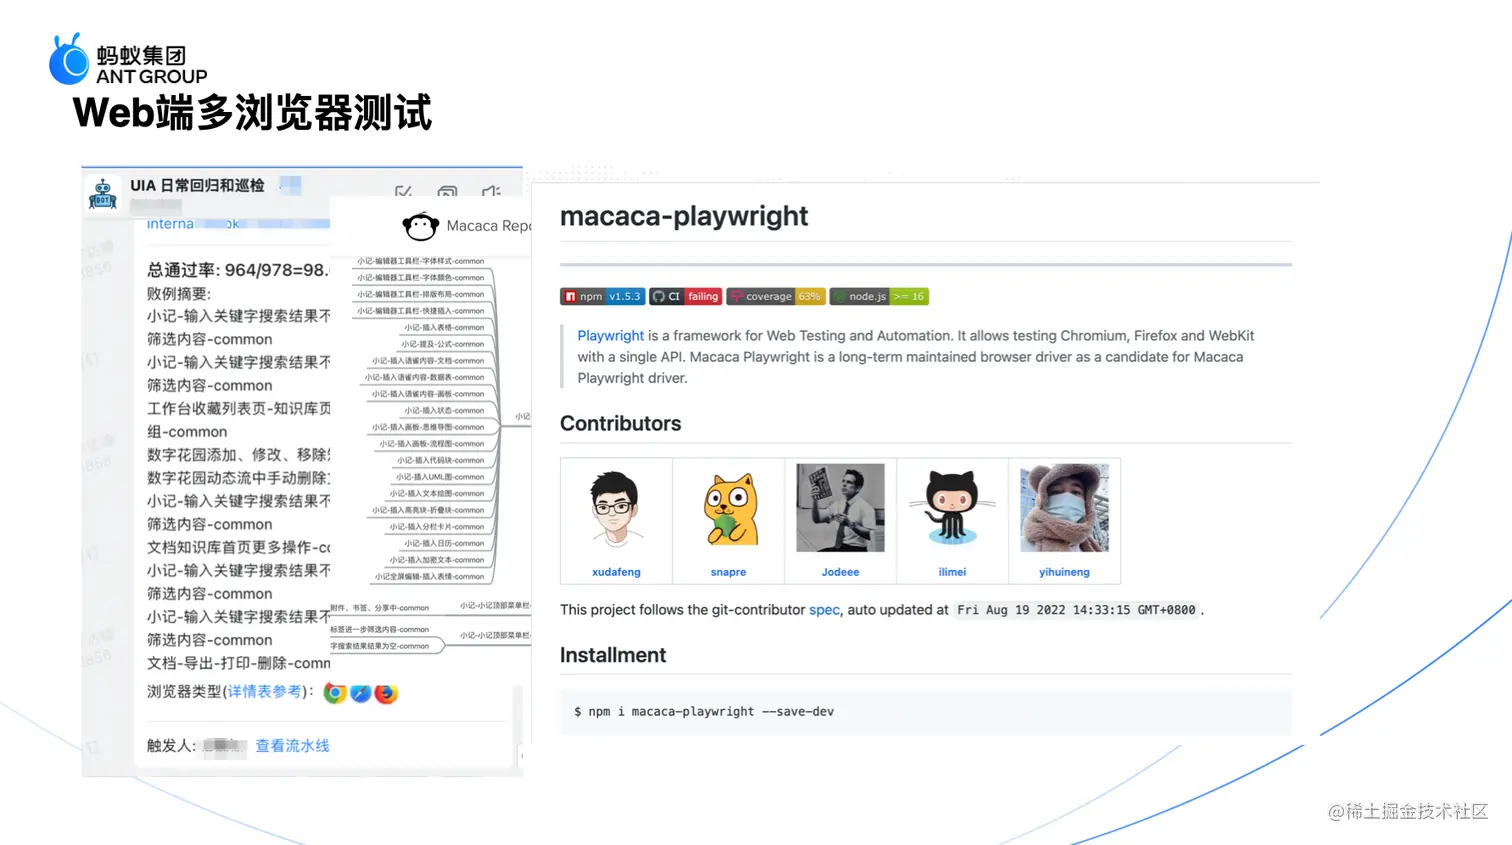The image size is (1512, 845).
Task: Click the CI failing badge
Action: click(685, 296)
